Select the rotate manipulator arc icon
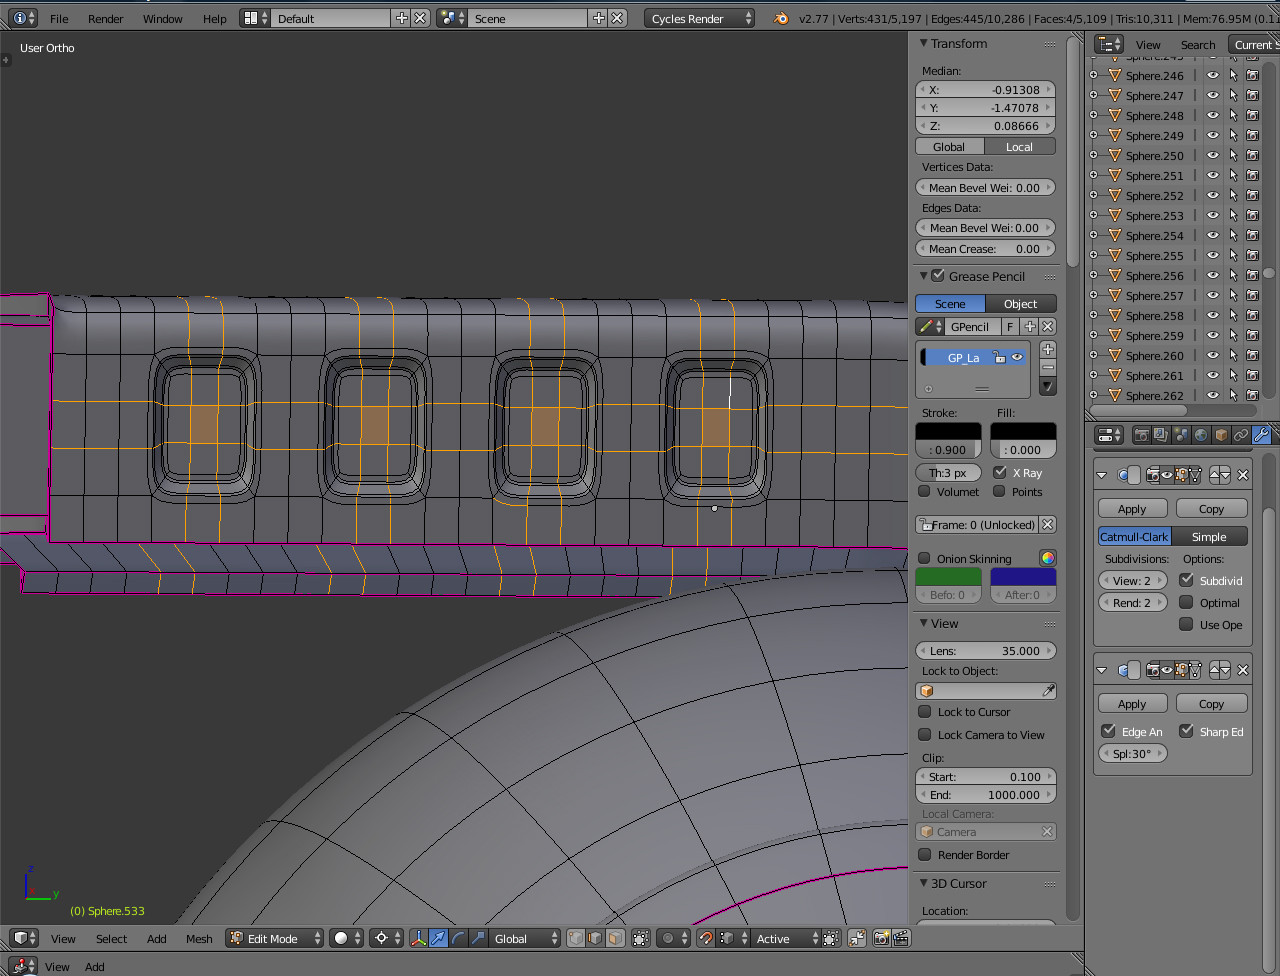The height and width of the screenshot is (976, 1280). [459, 938]
